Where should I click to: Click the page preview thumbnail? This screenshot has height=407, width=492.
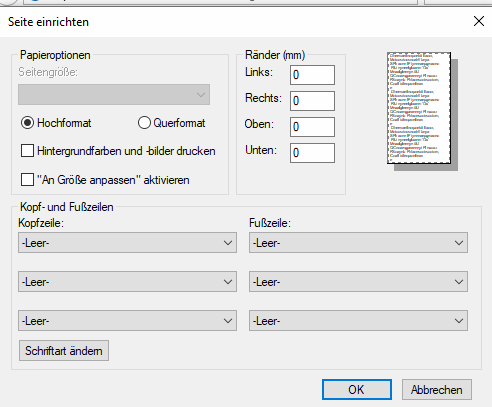tap(422, 111)
